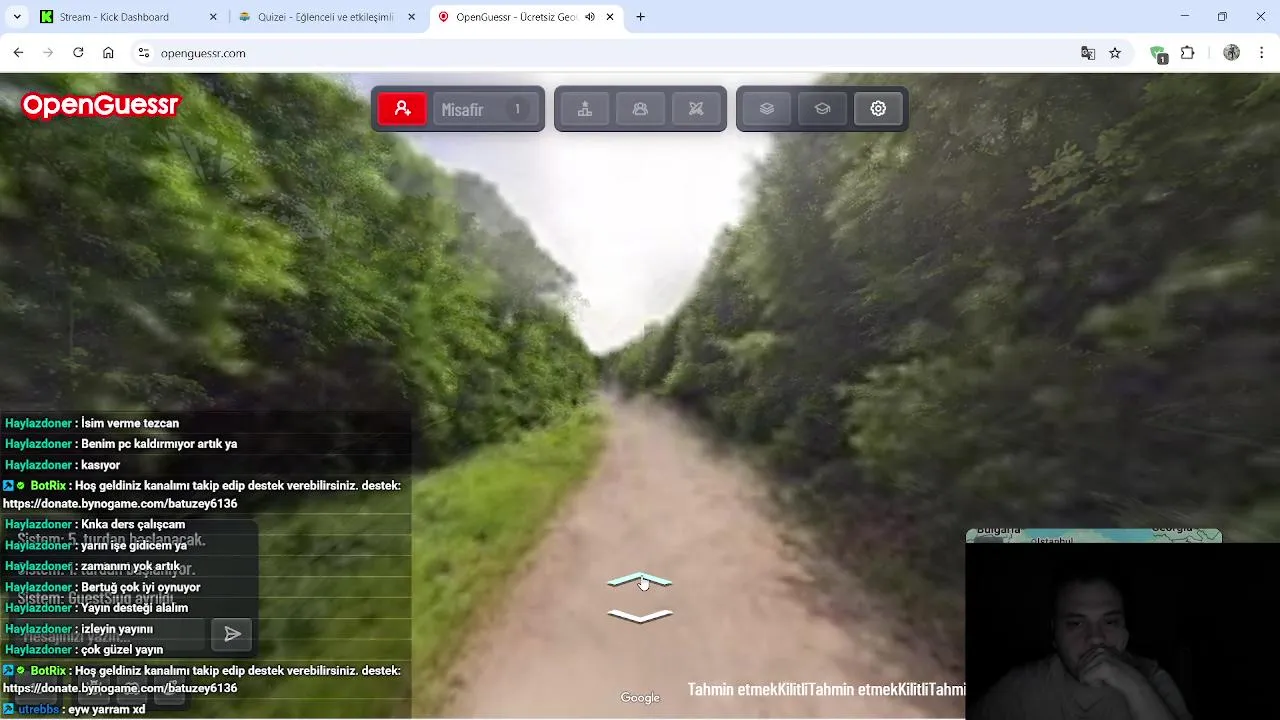Viewport: 1280px width, 720px height.
Task: Open OpenGuessr settings gear
Action: (x=878, y=109)
